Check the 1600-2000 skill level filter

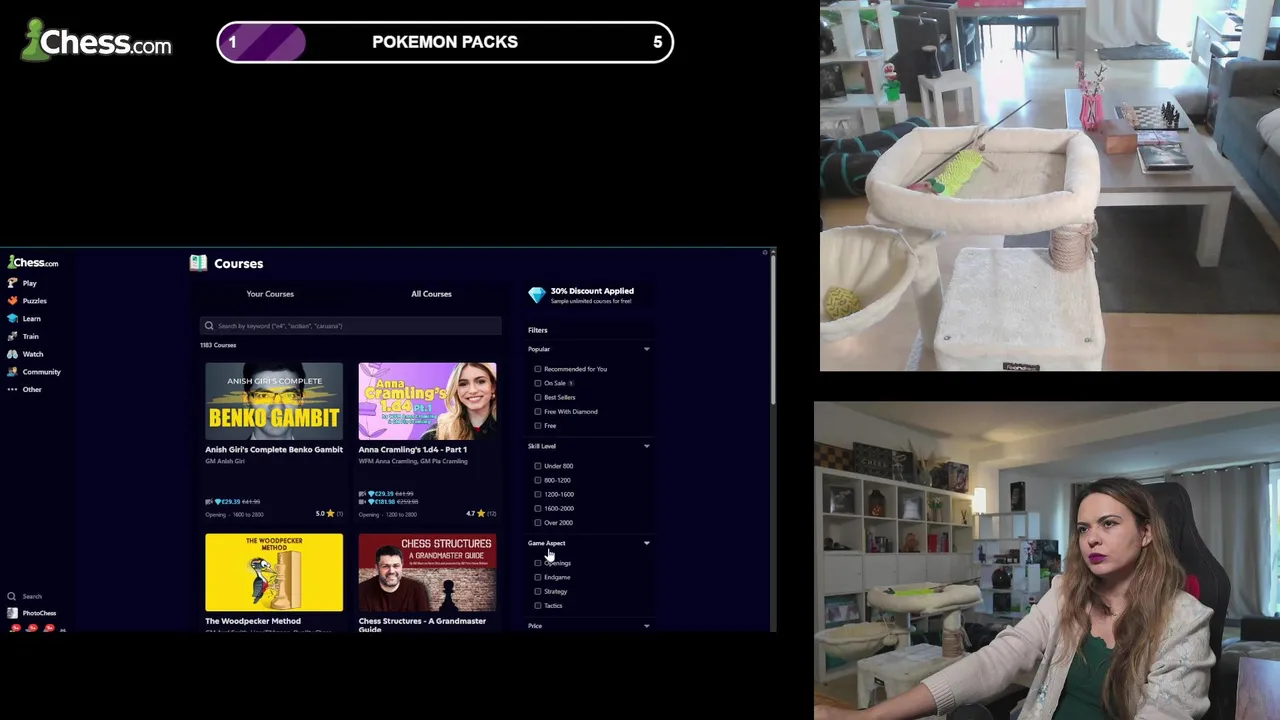(538, 508)
